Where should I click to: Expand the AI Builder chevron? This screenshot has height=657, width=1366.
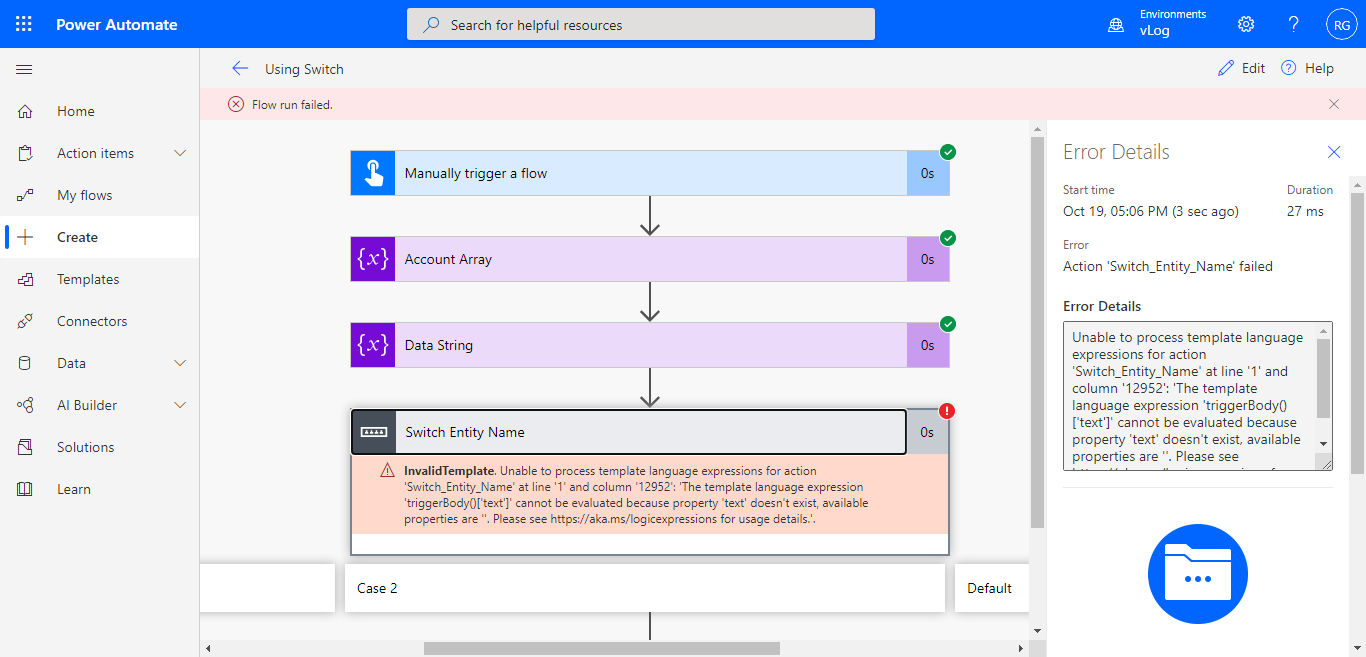point(180,405)
